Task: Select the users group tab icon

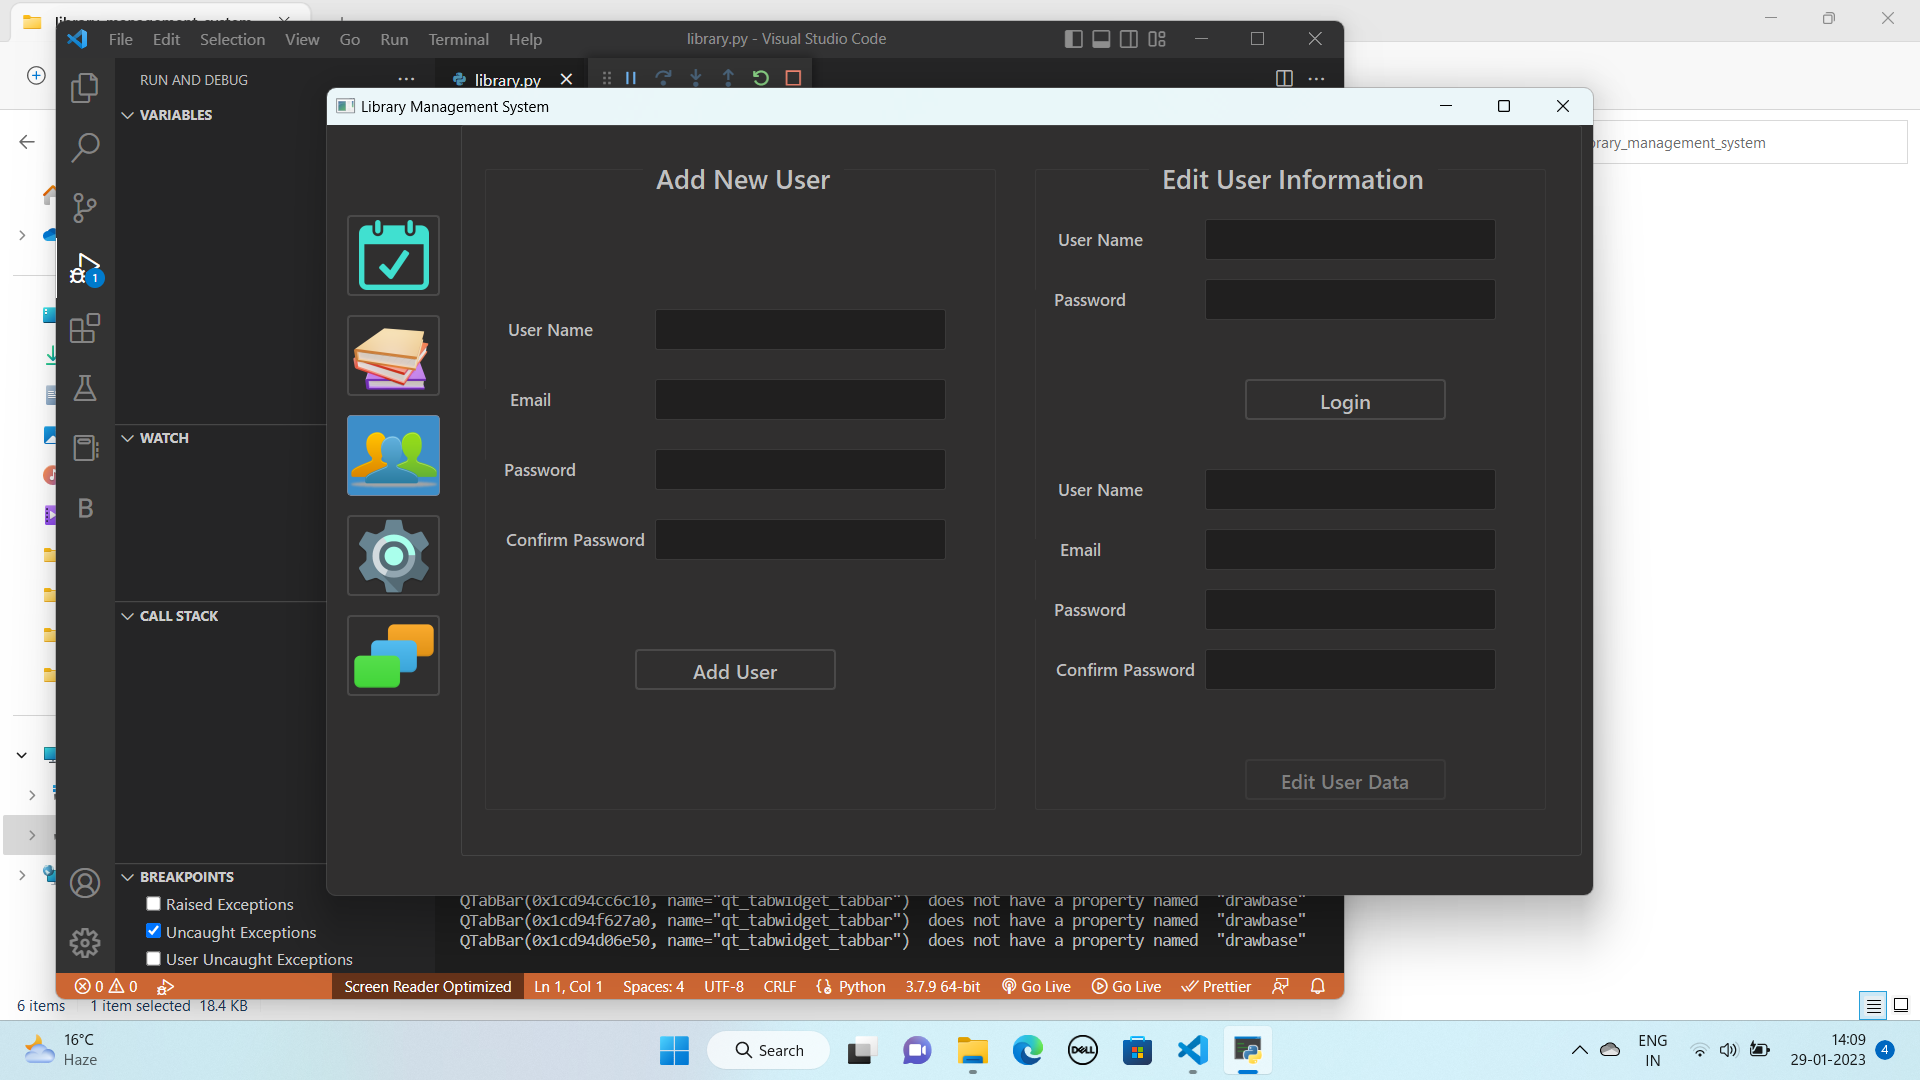Action: 393,456
